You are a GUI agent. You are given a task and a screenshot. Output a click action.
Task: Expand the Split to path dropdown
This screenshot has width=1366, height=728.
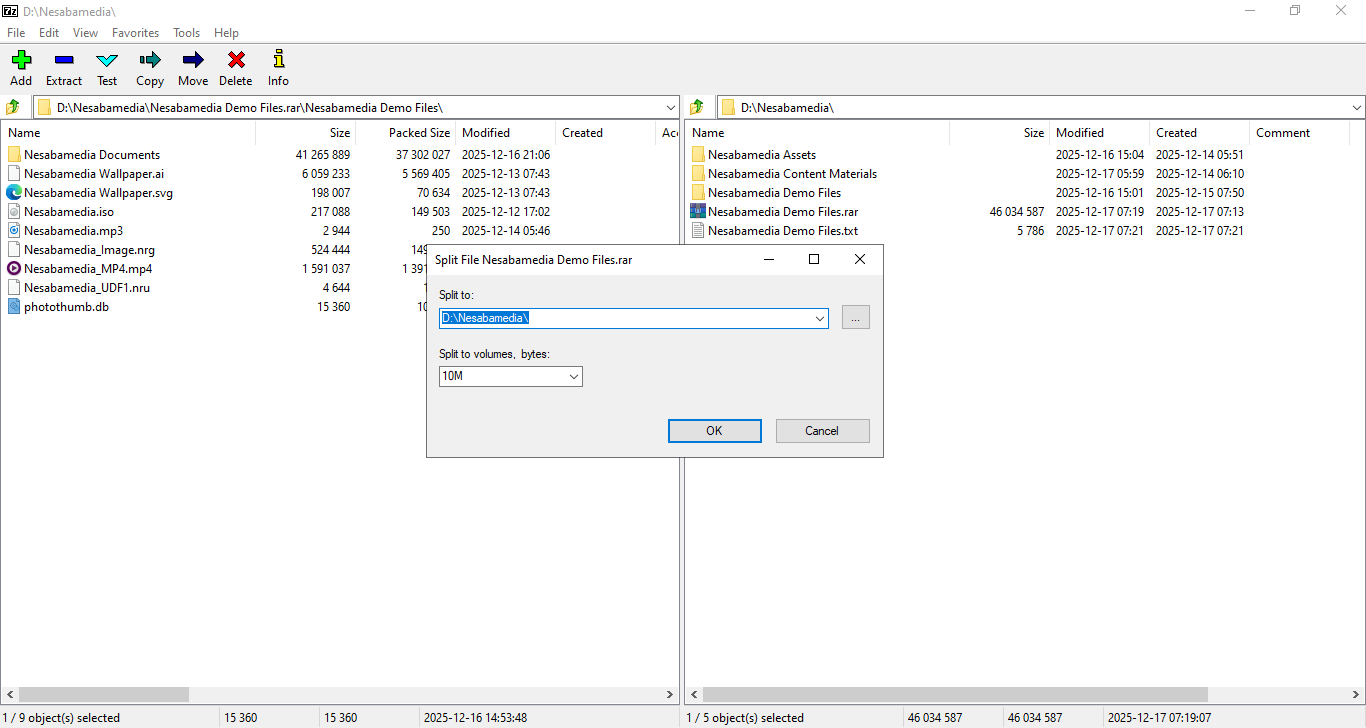(x=820, y=319)
